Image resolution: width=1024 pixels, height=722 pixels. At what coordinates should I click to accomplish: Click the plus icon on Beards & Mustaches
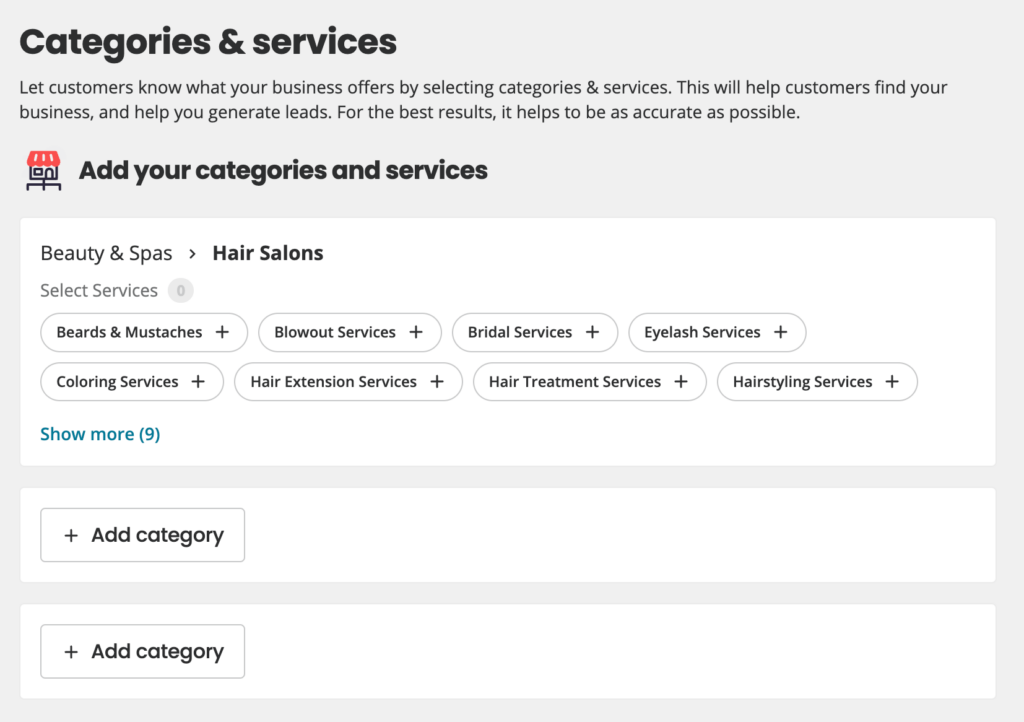222,332
